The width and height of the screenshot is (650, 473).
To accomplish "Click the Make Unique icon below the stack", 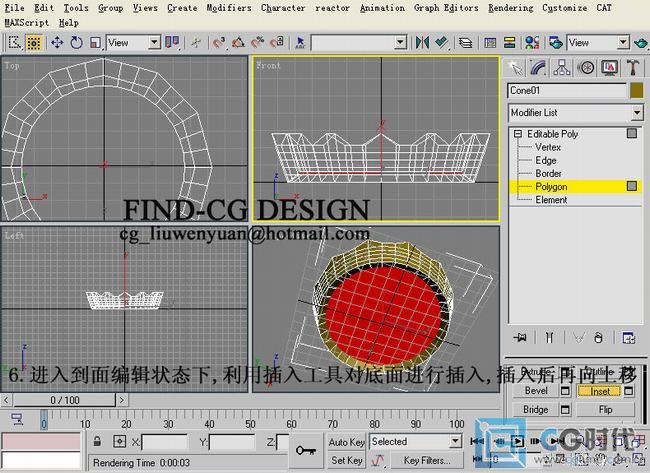I will tap(579, 338).
